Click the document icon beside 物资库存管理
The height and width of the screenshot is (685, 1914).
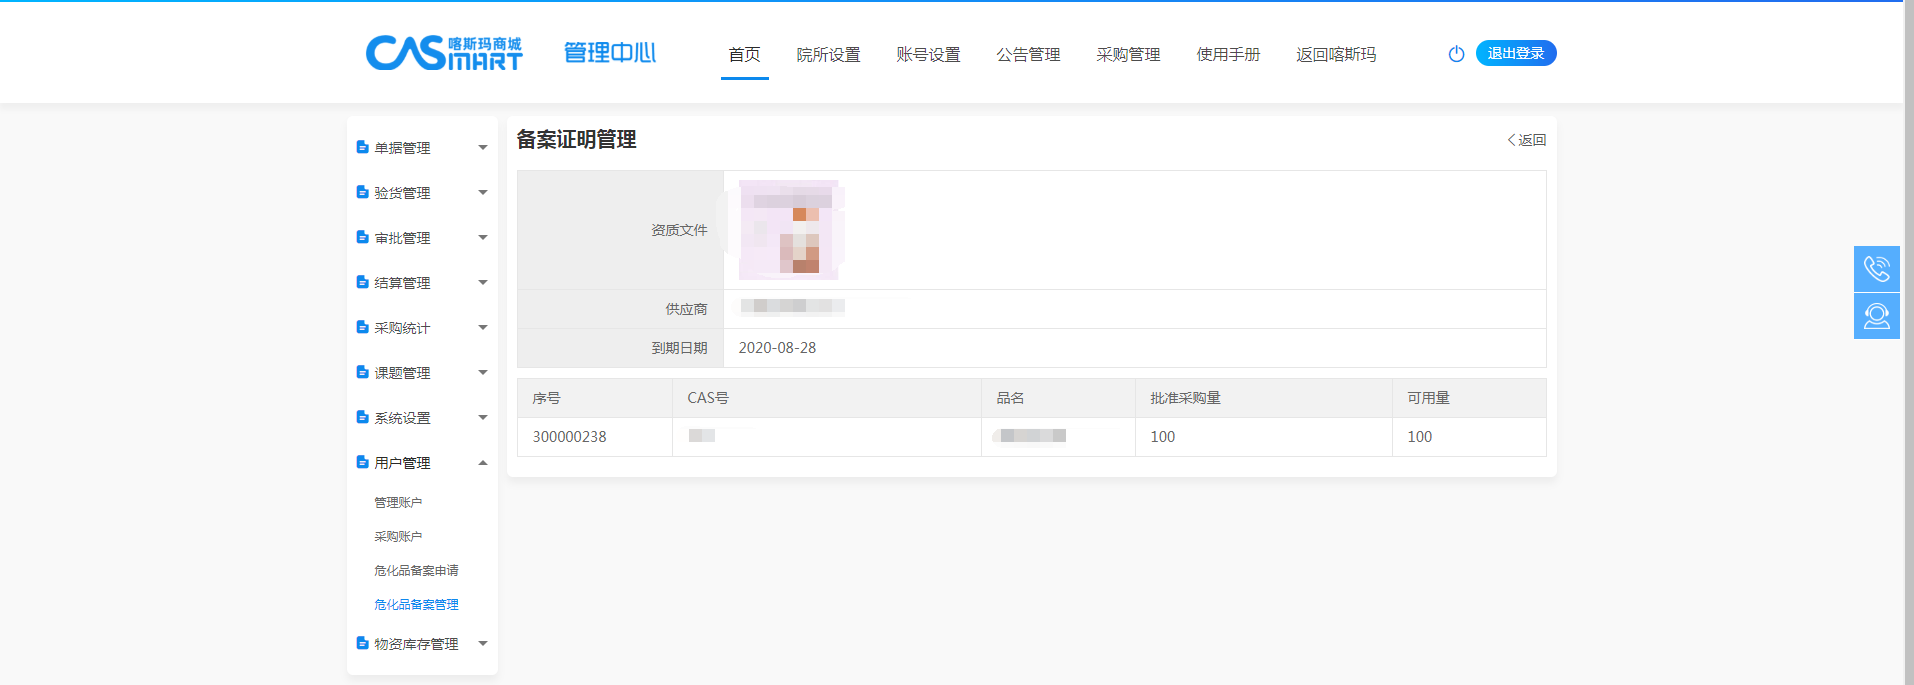pyautogui.click(x=363, y=643)
